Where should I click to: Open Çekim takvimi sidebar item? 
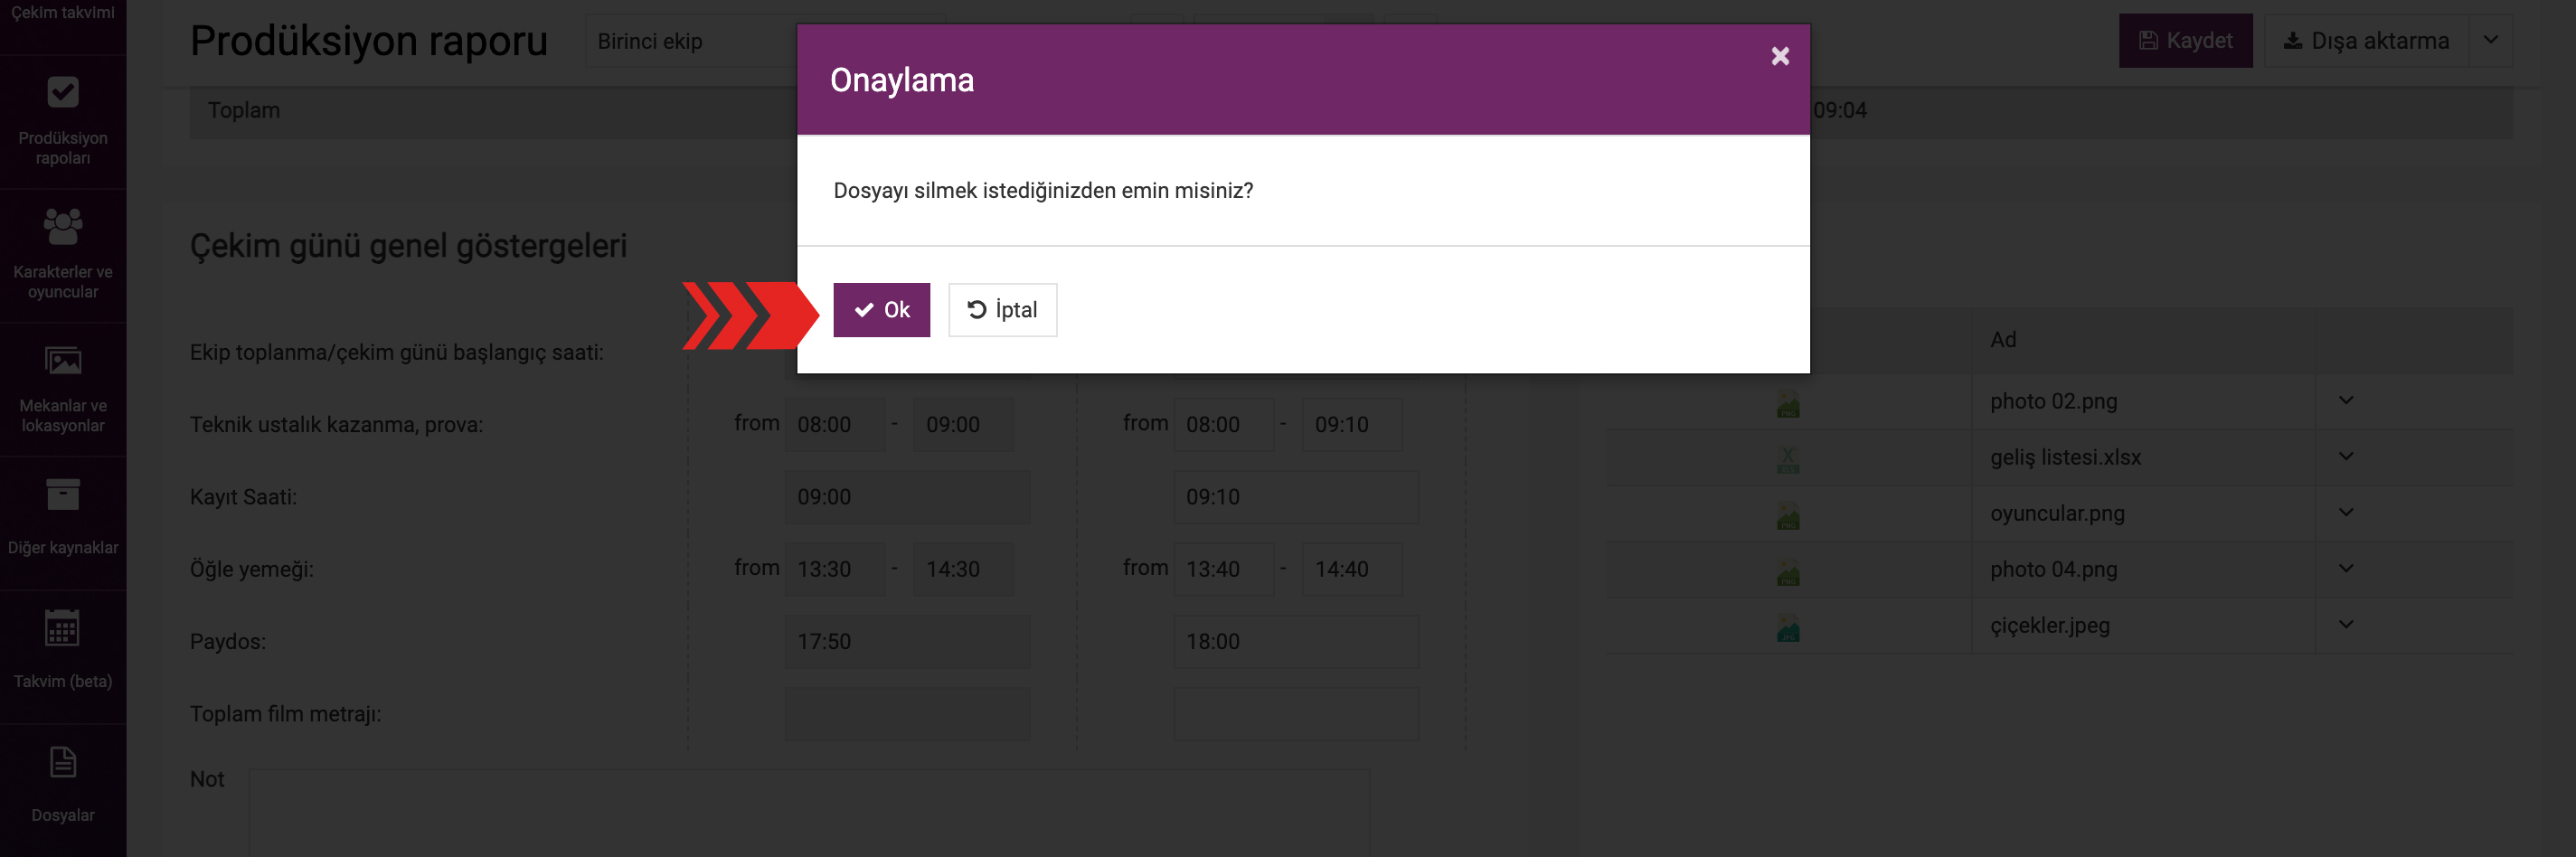point(63,14)
